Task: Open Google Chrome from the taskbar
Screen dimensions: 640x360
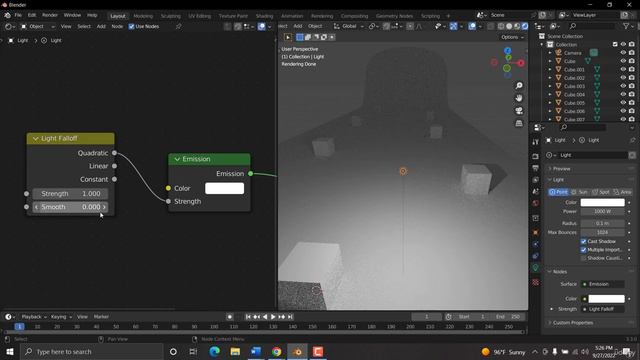Action: (x=276, y=351)
